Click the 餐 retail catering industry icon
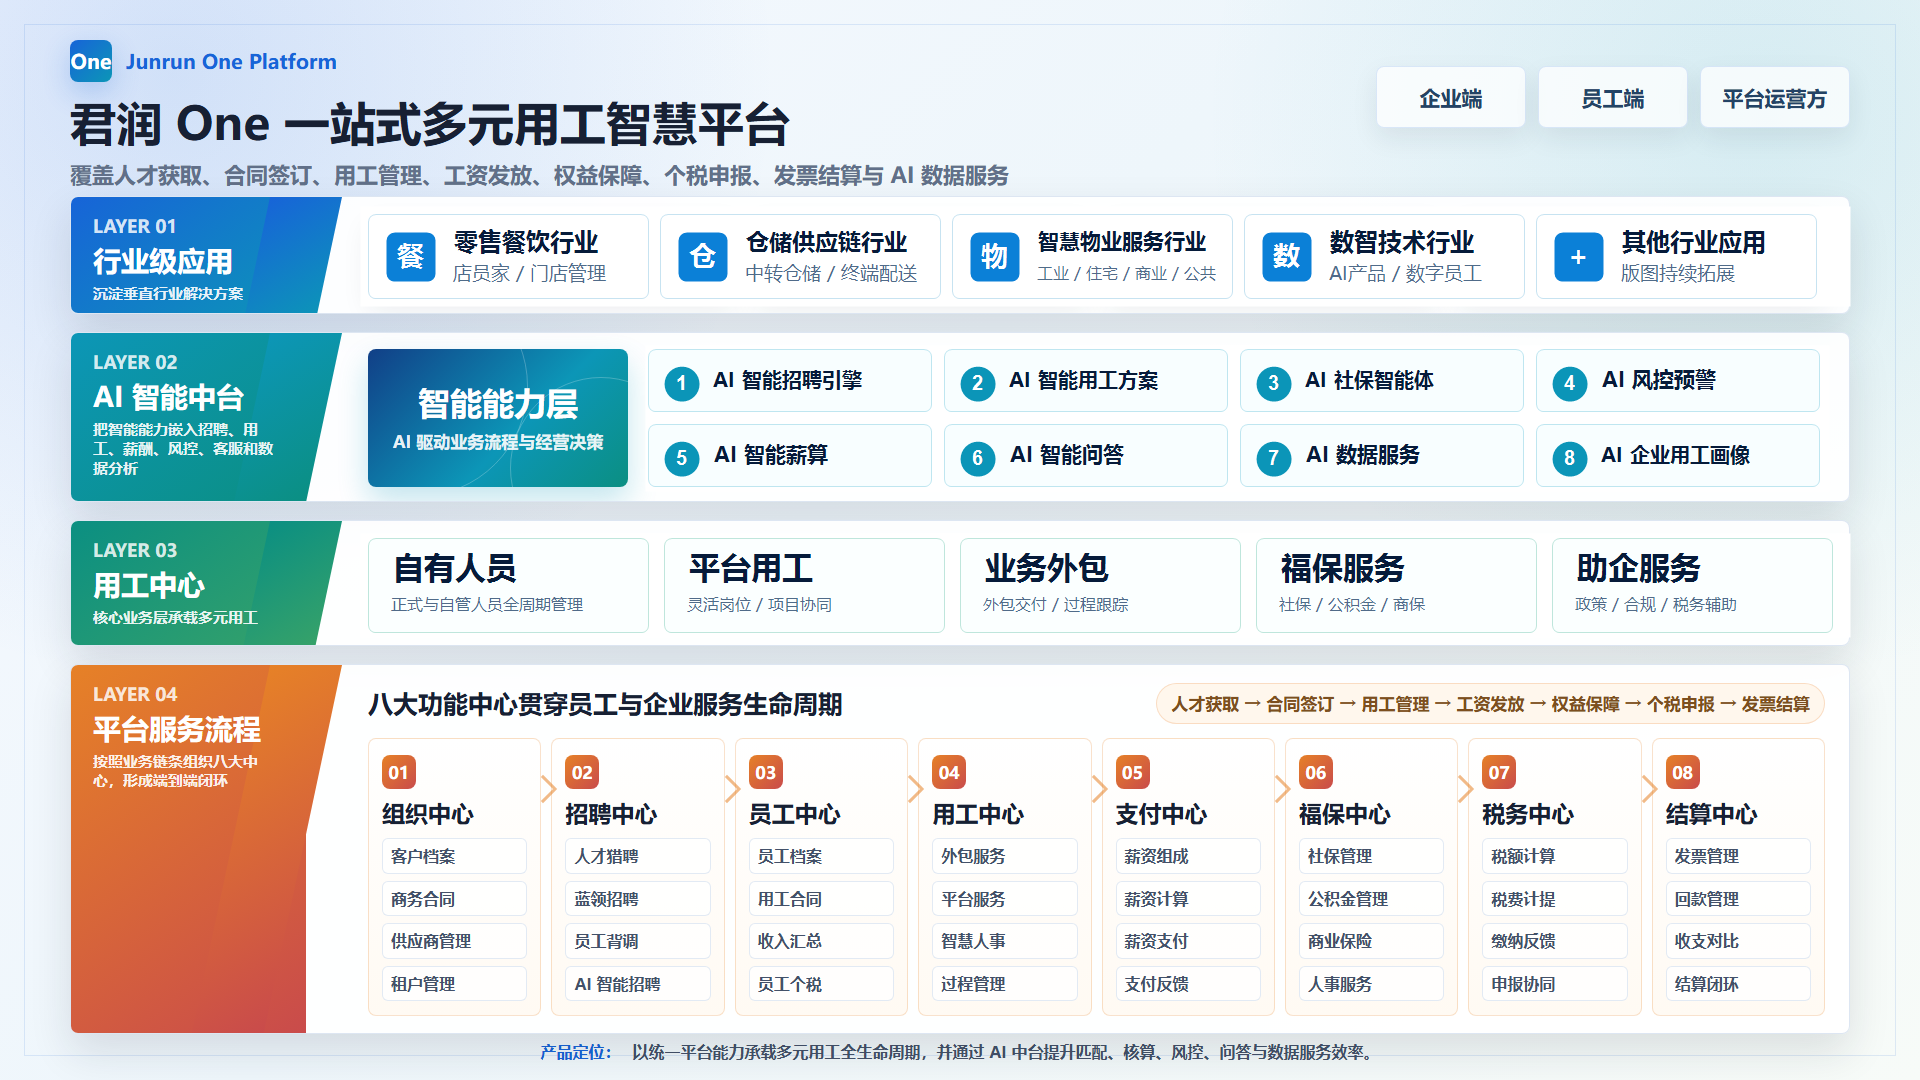 (411, 257)
